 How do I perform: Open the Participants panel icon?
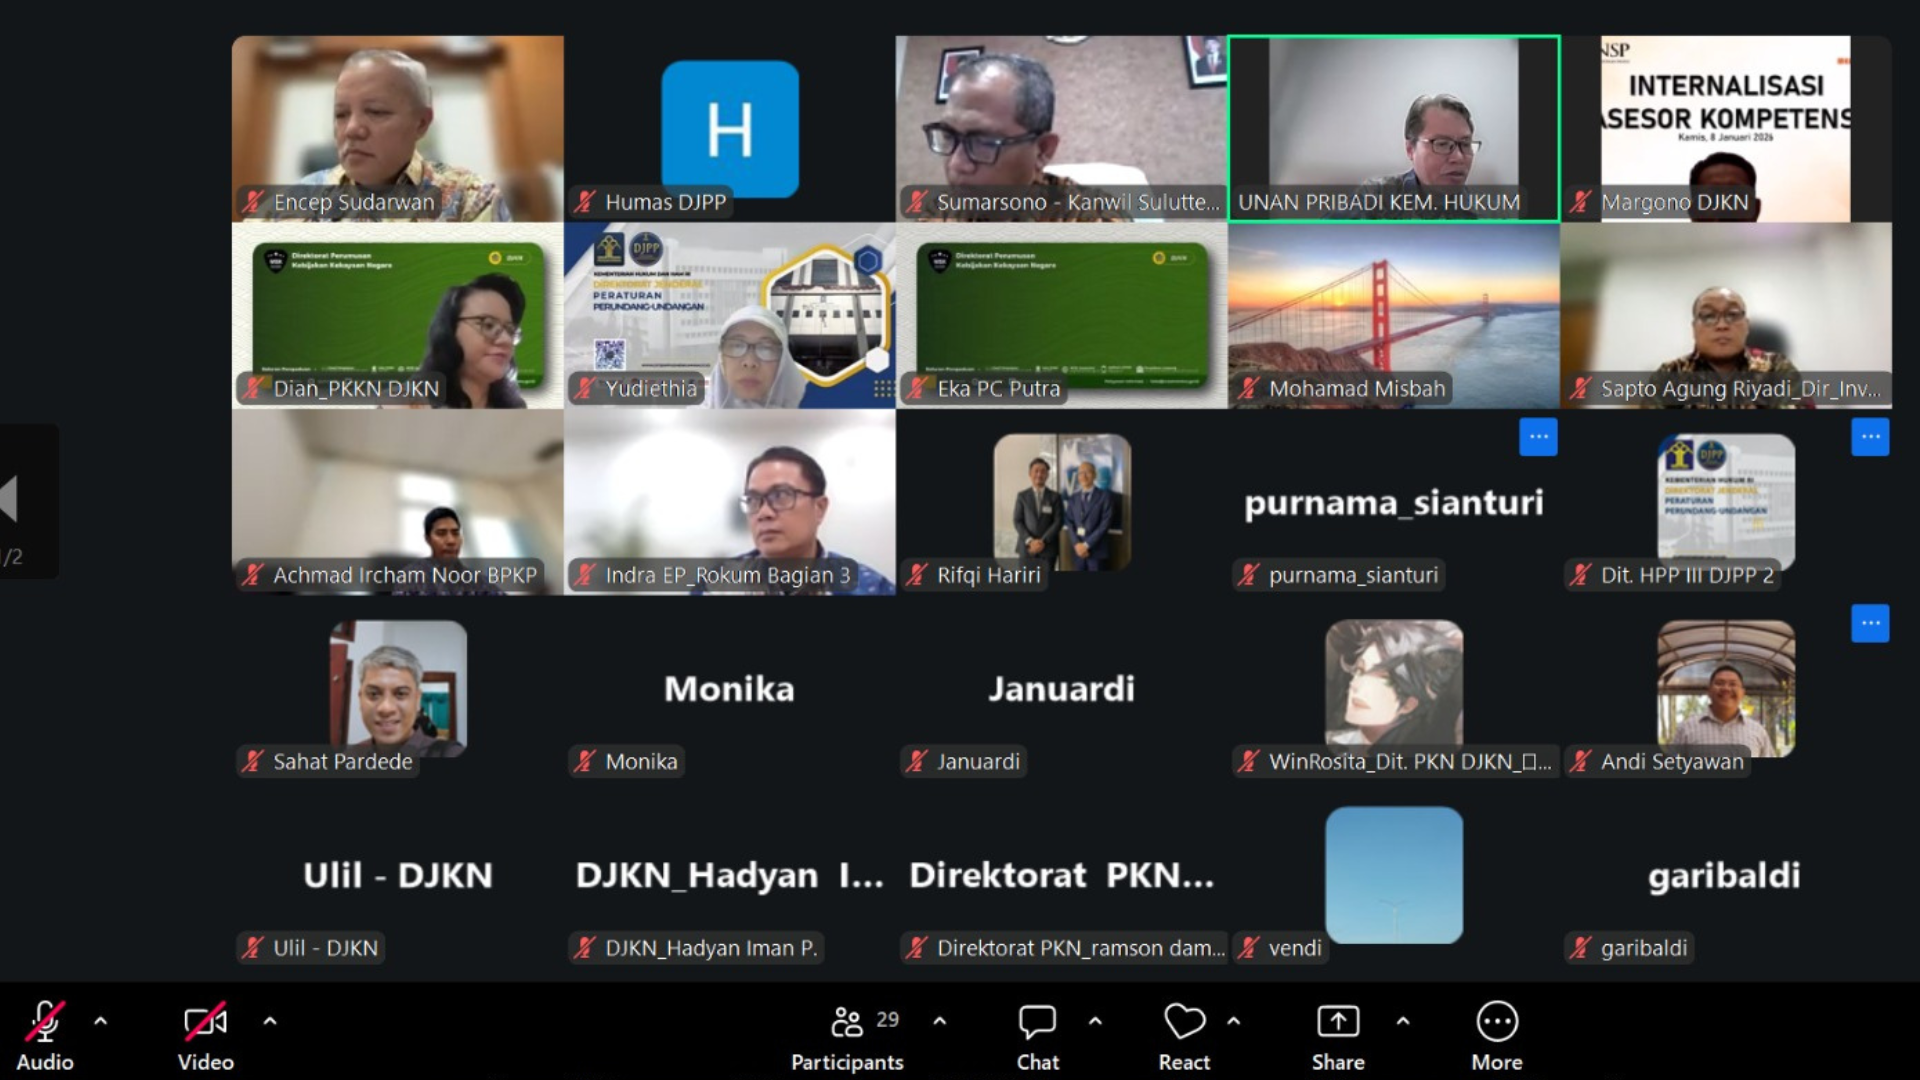tap(847, 1022)
